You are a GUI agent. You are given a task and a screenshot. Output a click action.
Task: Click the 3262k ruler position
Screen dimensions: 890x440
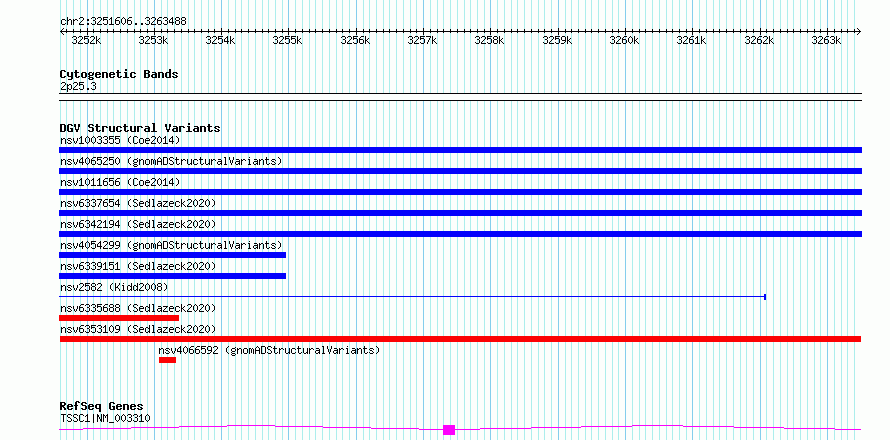point(759,40)
